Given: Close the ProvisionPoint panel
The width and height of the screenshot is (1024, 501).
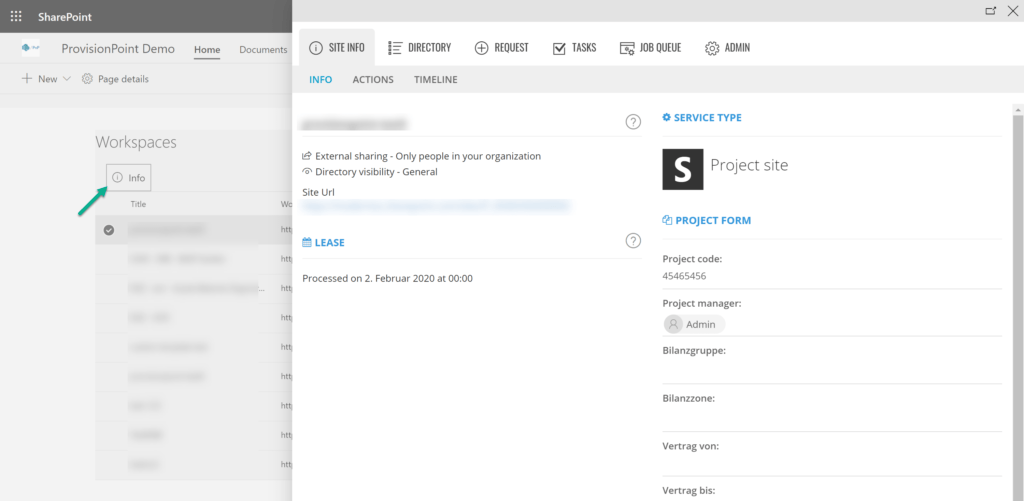Looking at the screenshot, I should point(1013,10).
